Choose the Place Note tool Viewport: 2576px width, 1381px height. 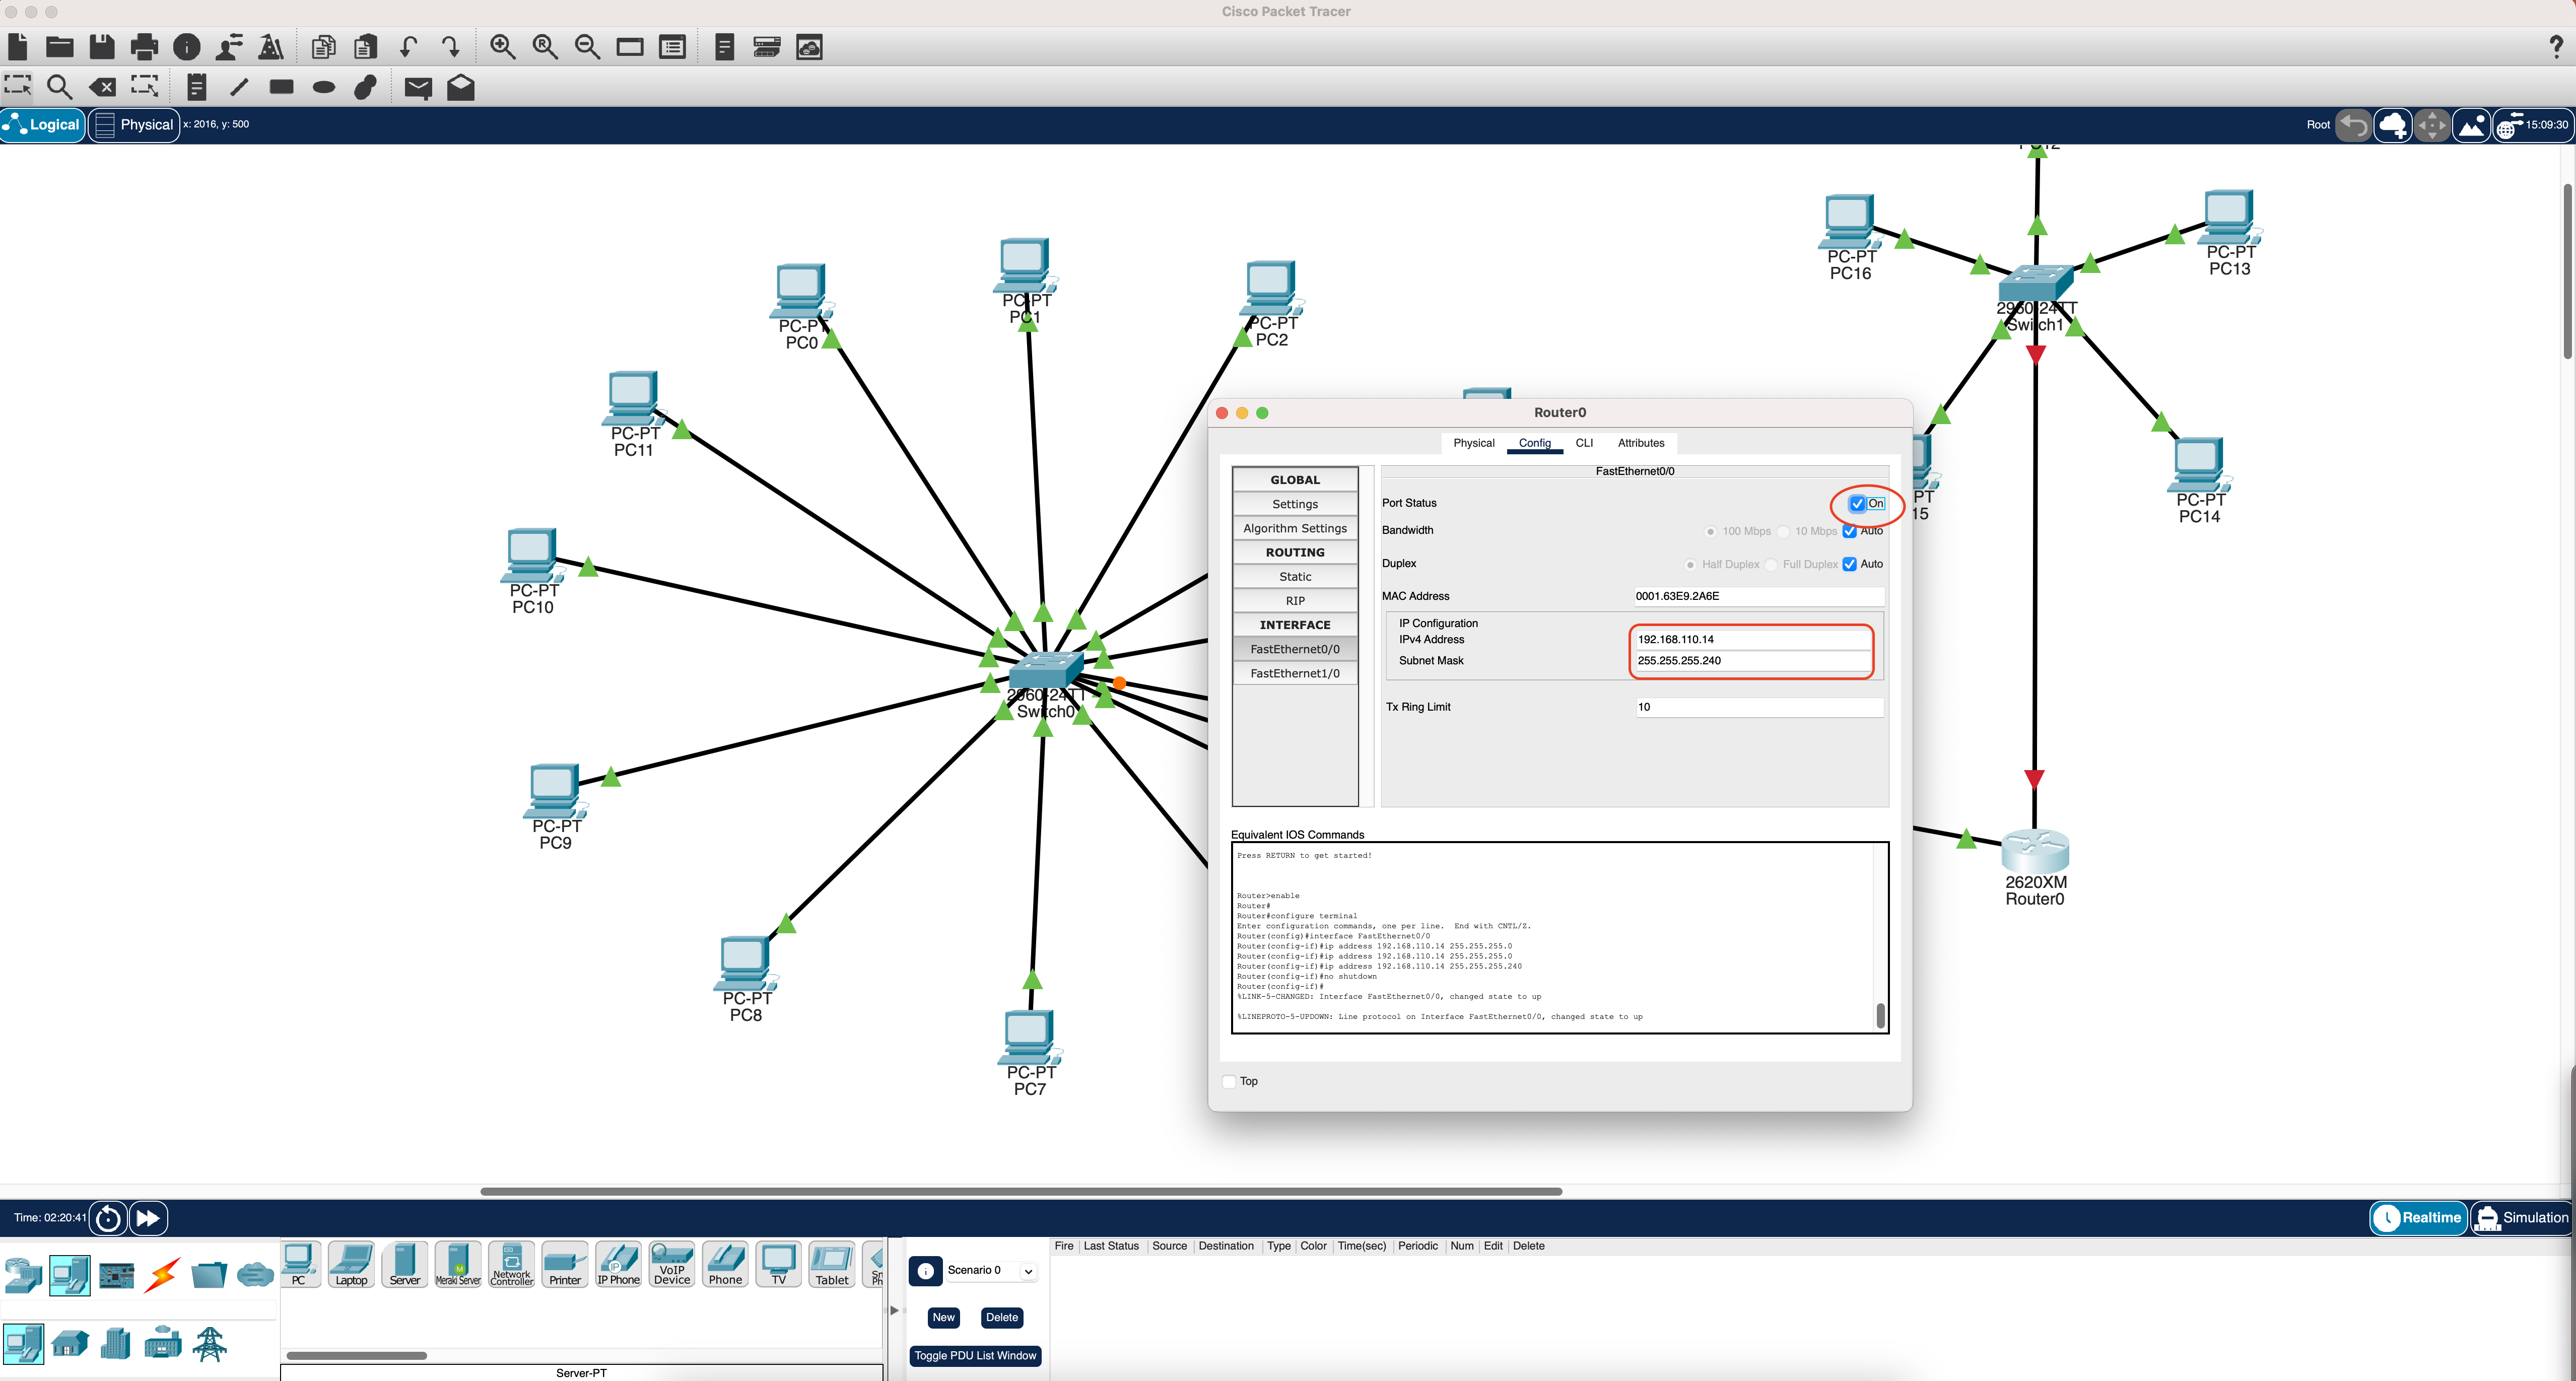point(197,87)
